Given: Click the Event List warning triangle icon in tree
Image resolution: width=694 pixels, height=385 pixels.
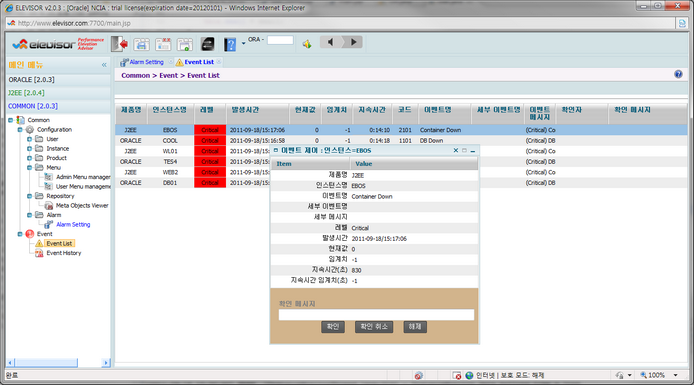Looking at the screenshot, I should 39,243.
